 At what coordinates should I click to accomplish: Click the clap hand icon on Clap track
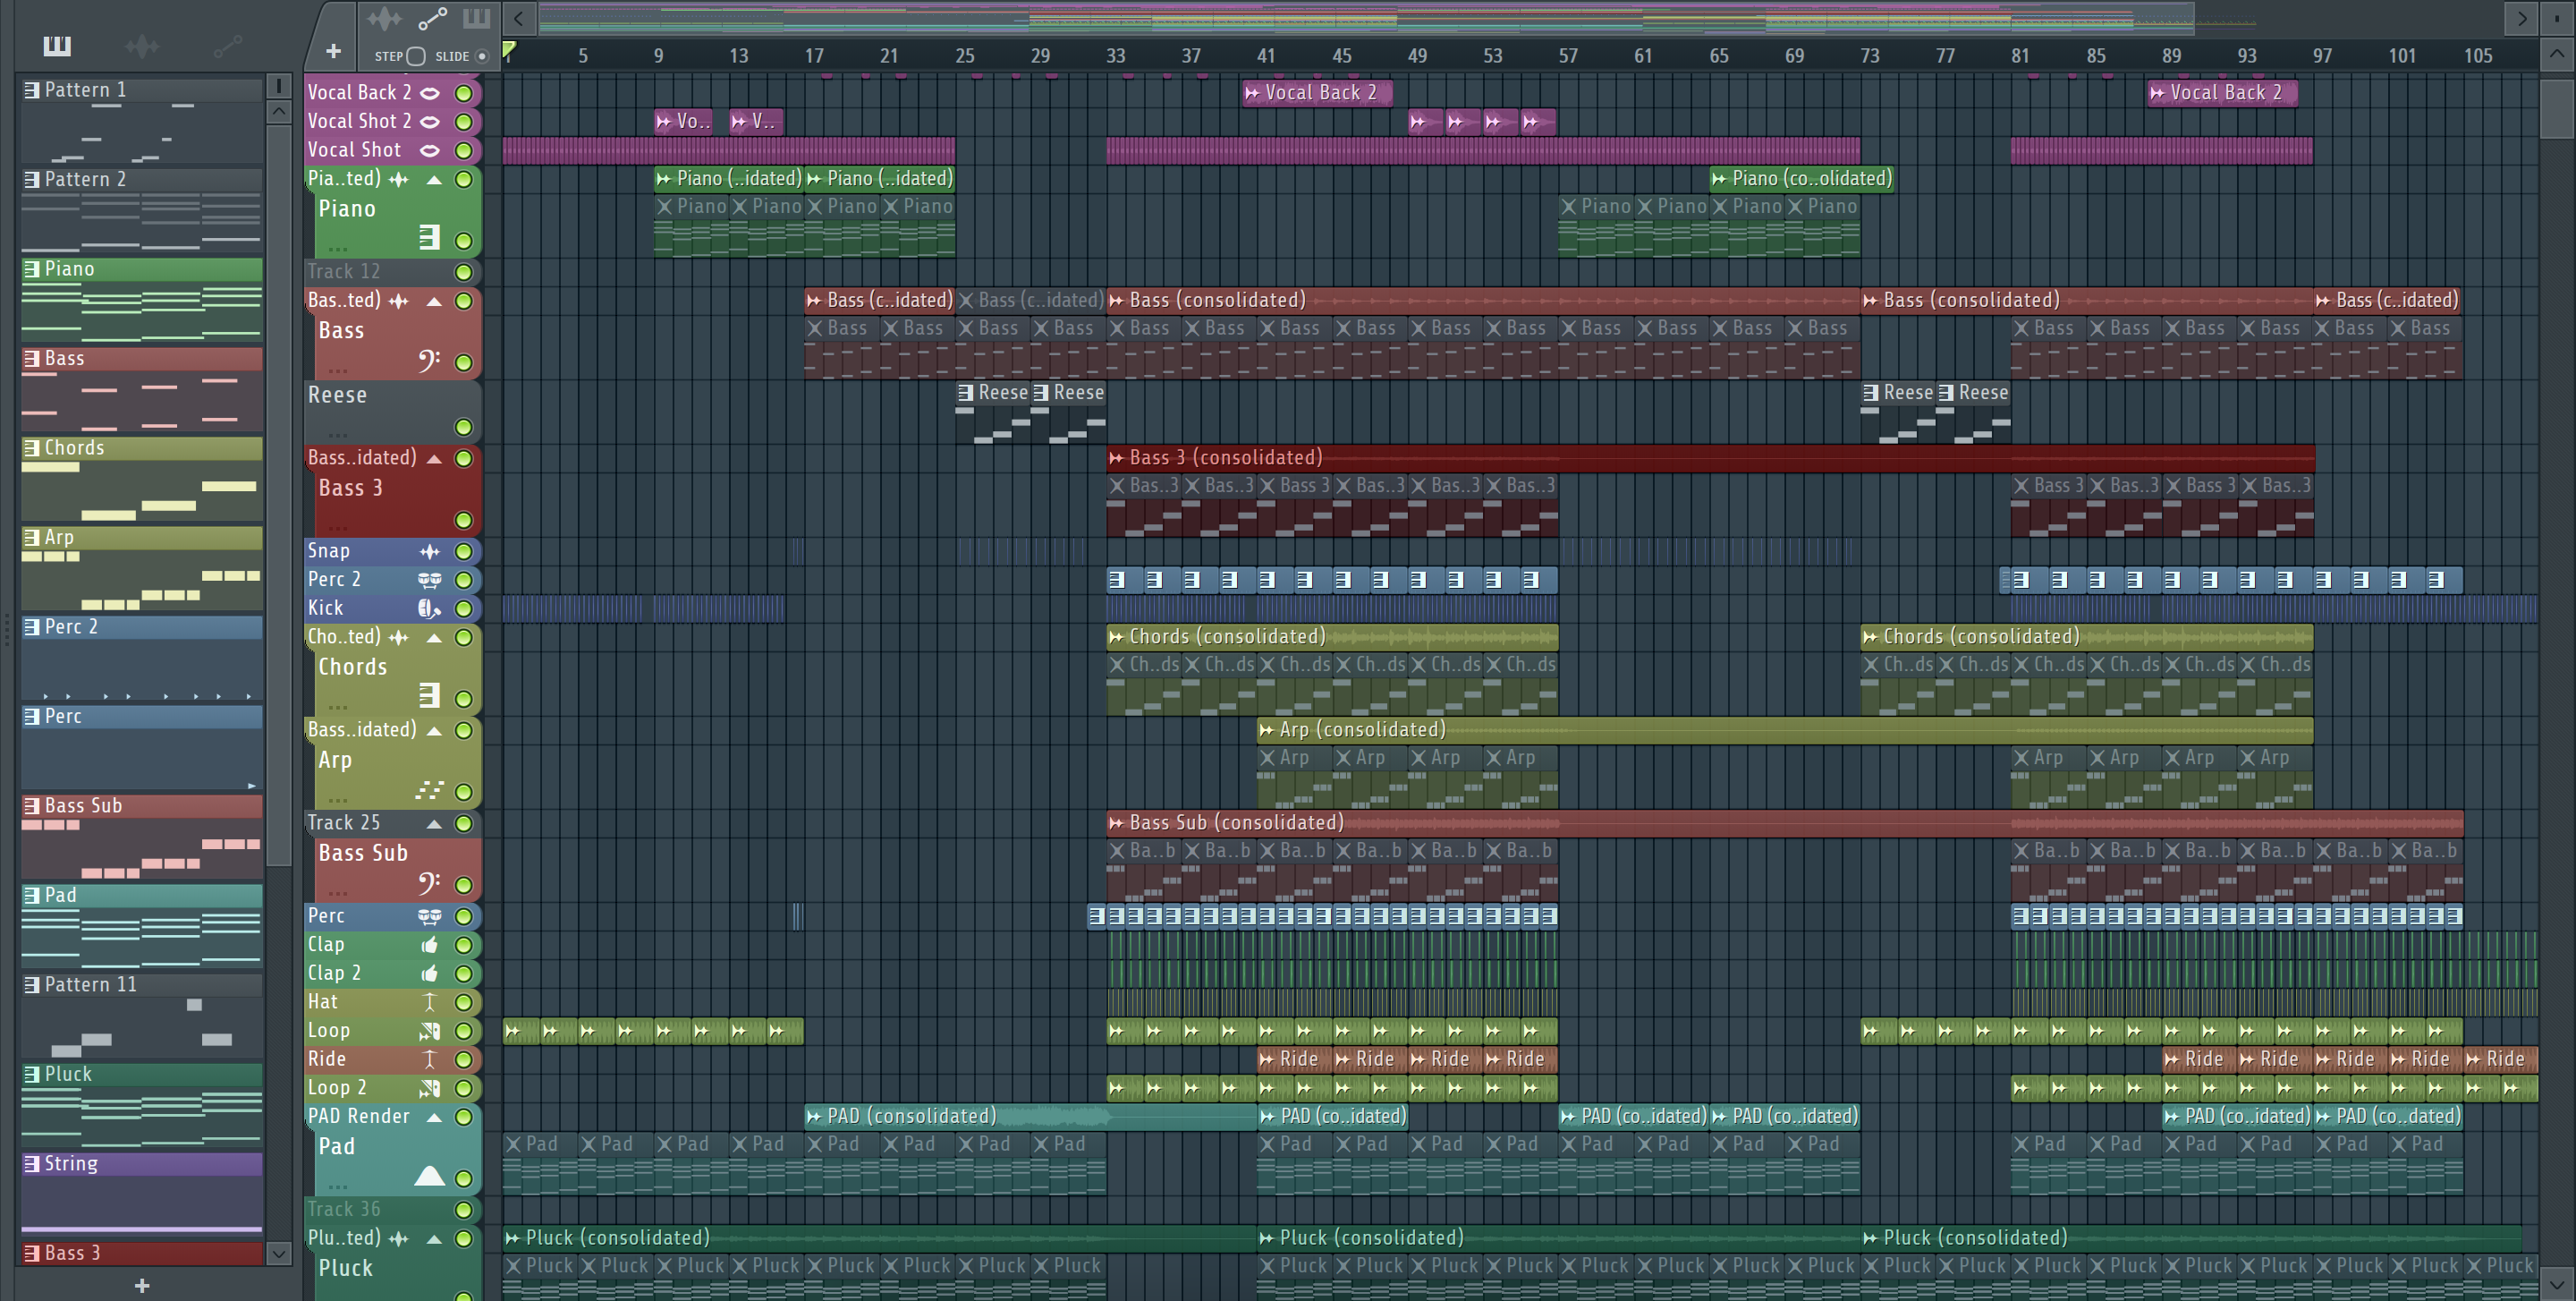click(429, 945)
